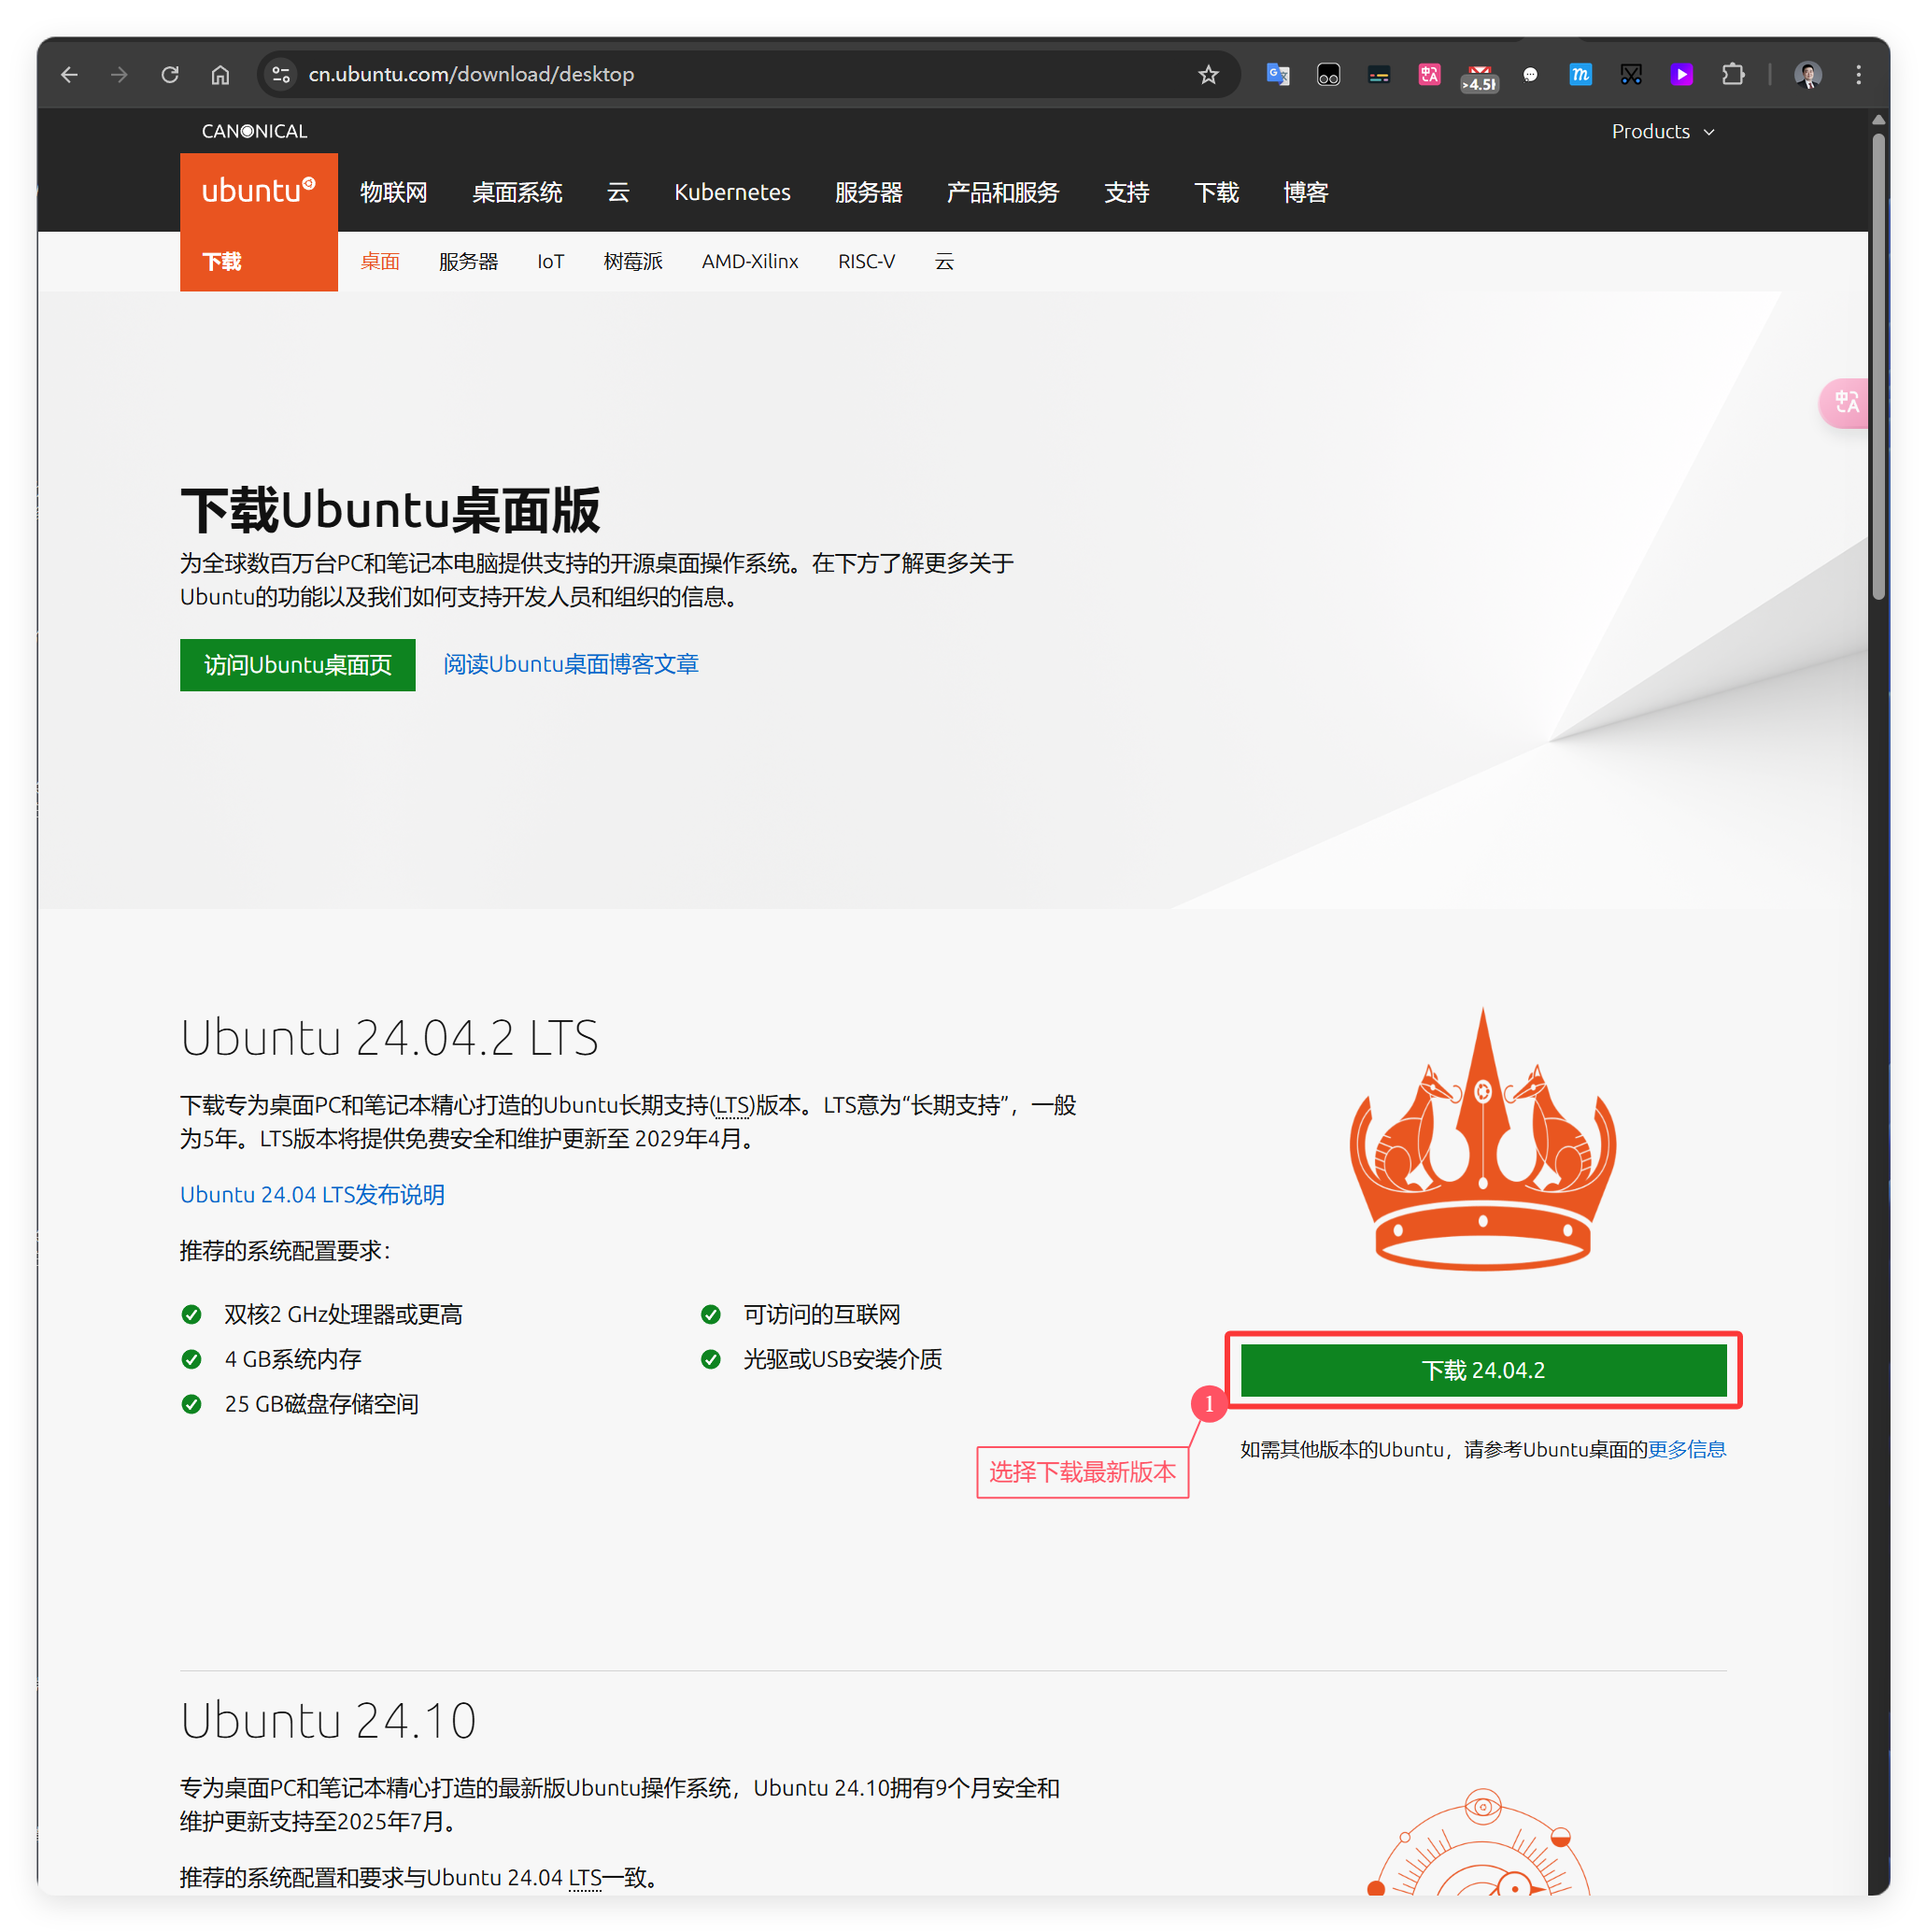1927x1932 pixels.
Task: Go to the browser home page icon
Action: point(220,75)
